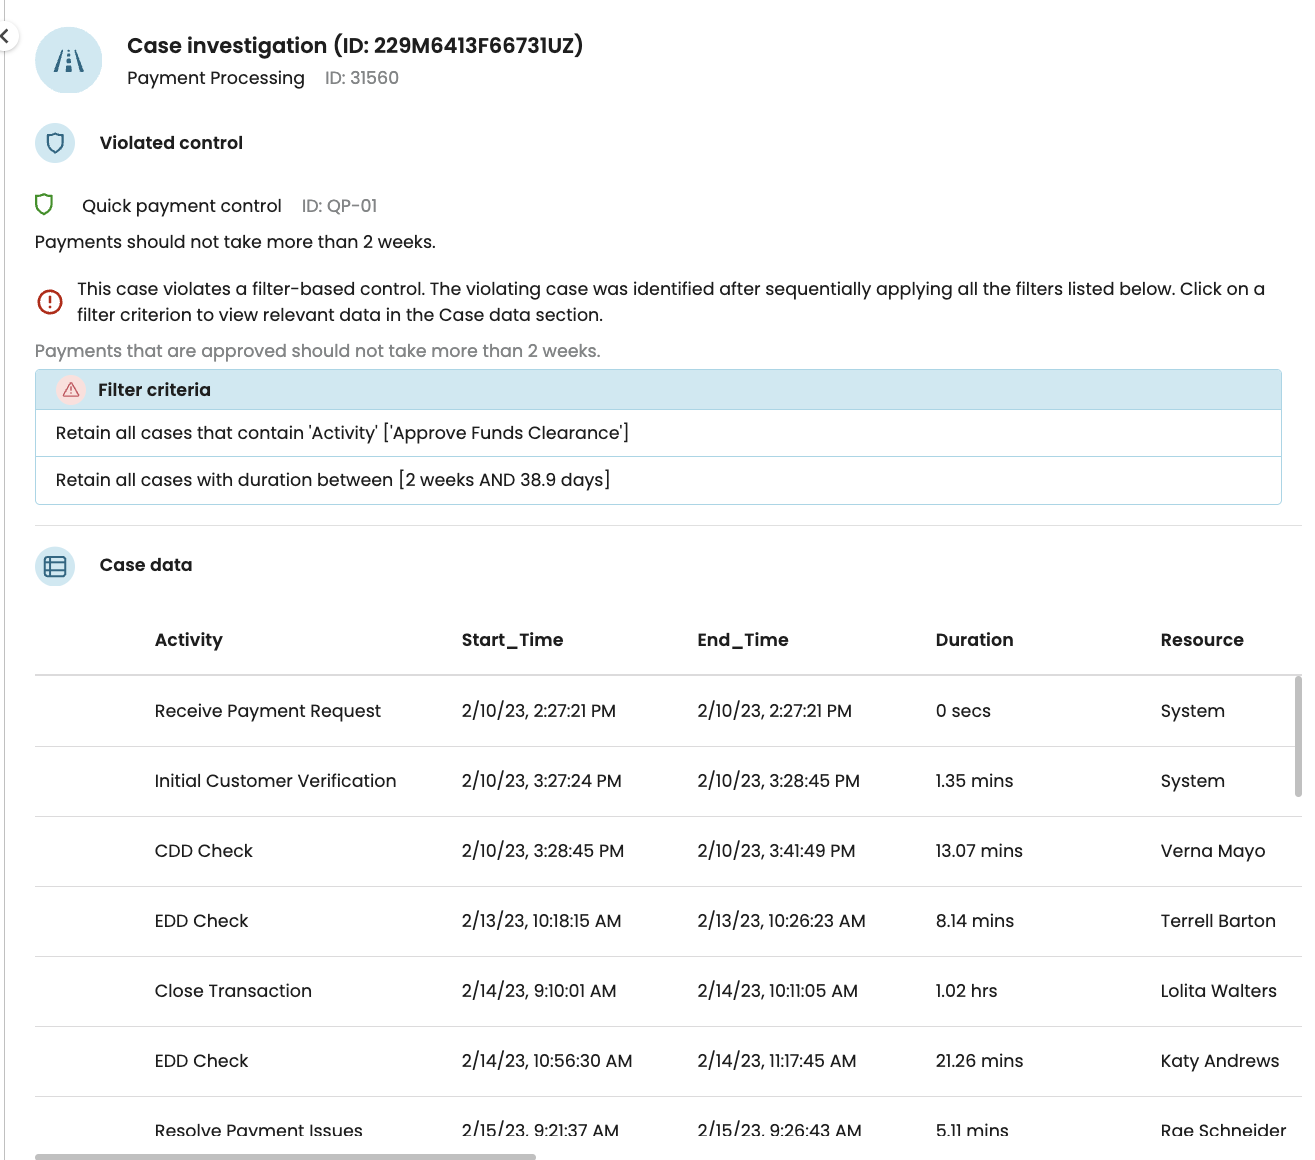
Task: Select the 'Approve Funds Clearance' activity filter criterion
Action: pyautogui.click(x=658, y=433)
